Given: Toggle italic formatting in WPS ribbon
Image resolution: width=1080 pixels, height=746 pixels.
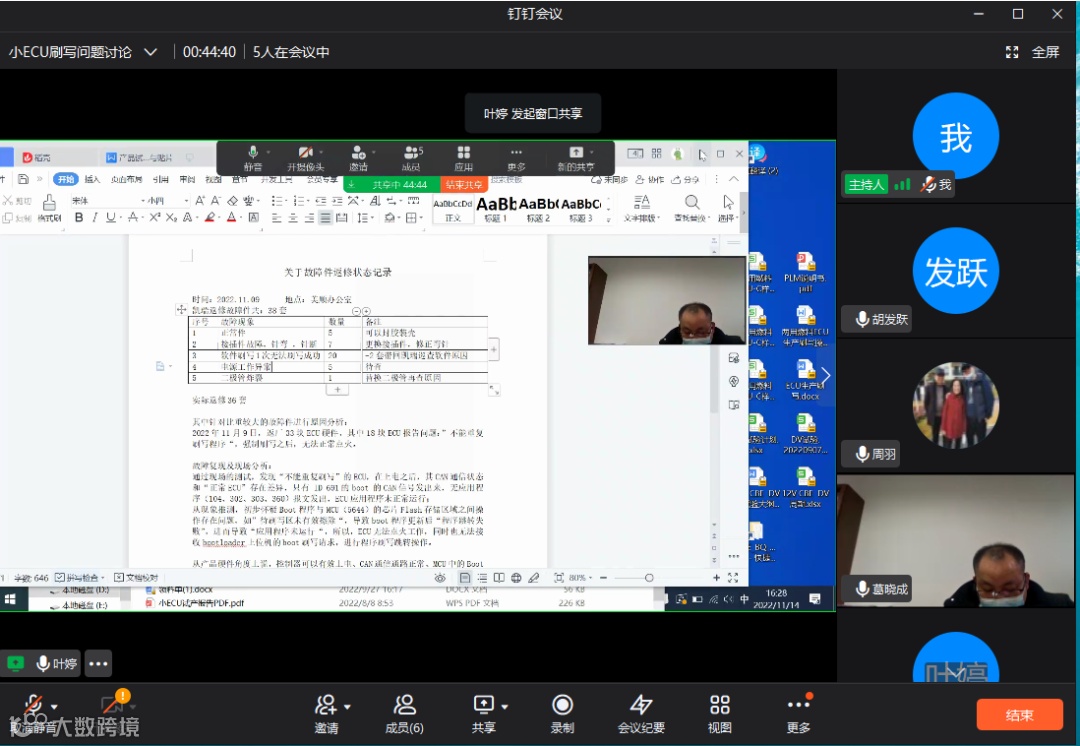Looking at the screenshot, I should (x=94, y=218).
